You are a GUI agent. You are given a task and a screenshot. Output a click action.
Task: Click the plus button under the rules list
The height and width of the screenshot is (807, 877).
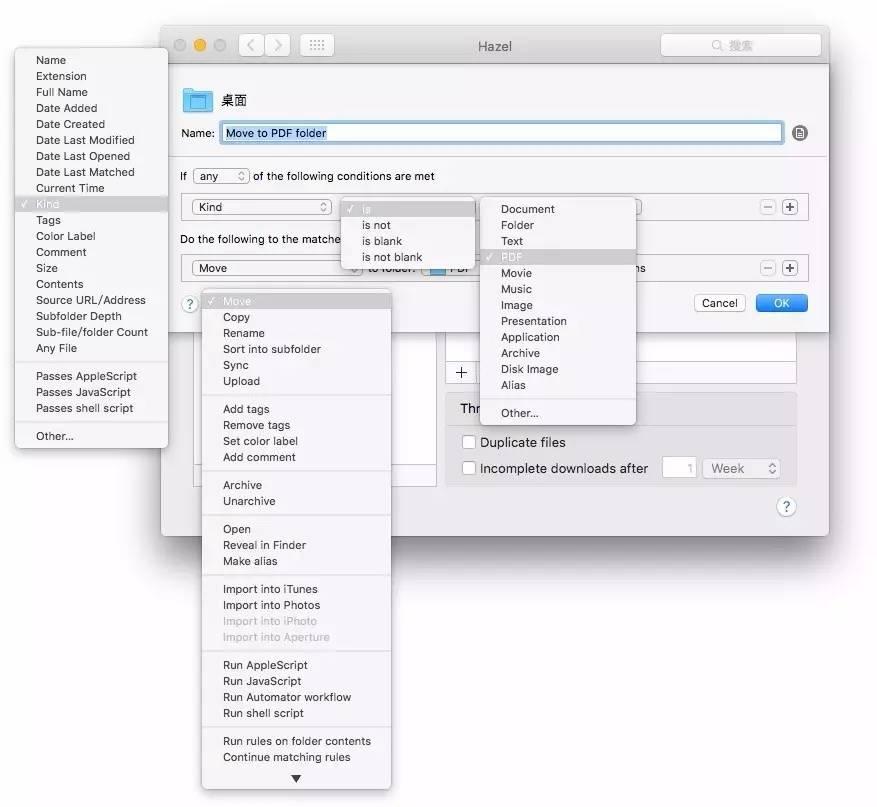click(x=461, y=372)
